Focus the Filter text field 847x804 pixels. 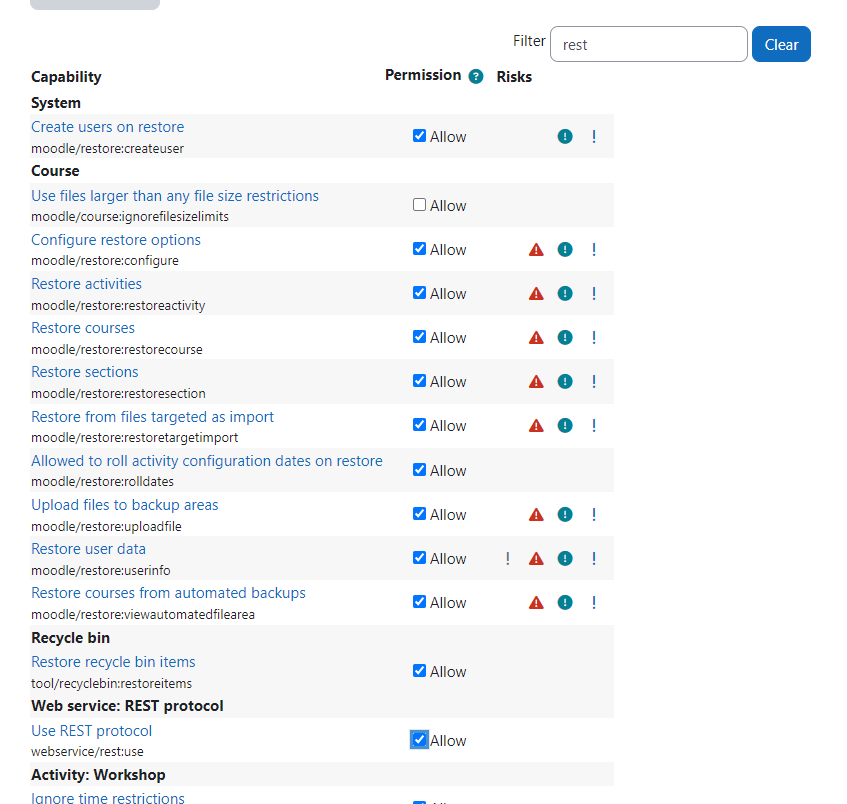(649, 44)
